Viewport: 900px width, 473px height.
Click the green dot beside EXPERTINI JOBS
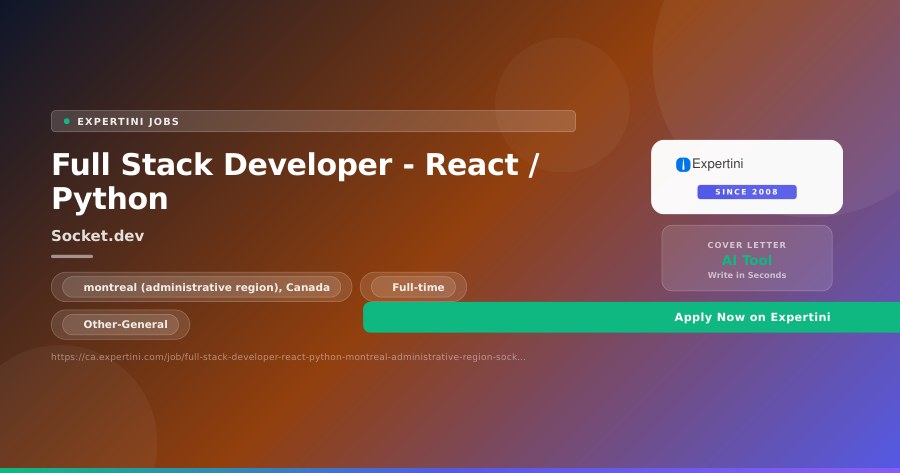[67, 121]
